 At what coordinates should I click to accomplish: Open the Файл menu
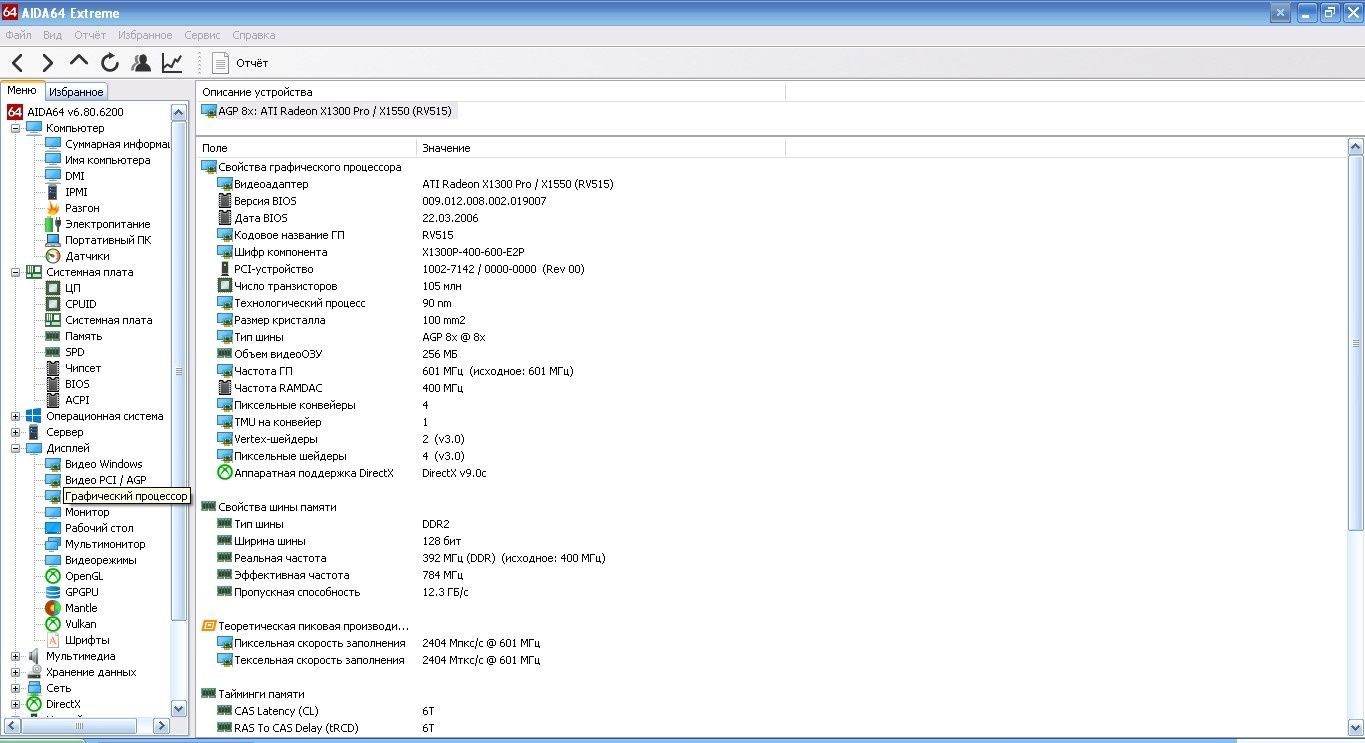(x=19, y=35)
